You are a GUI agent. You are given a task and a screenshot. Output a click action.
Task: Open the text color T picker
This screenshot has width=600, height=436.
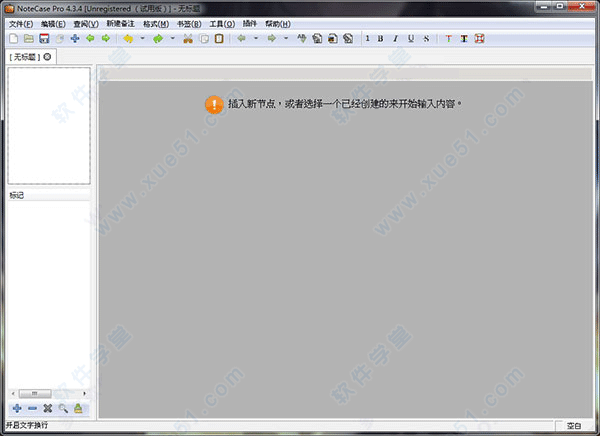(449, 38)
